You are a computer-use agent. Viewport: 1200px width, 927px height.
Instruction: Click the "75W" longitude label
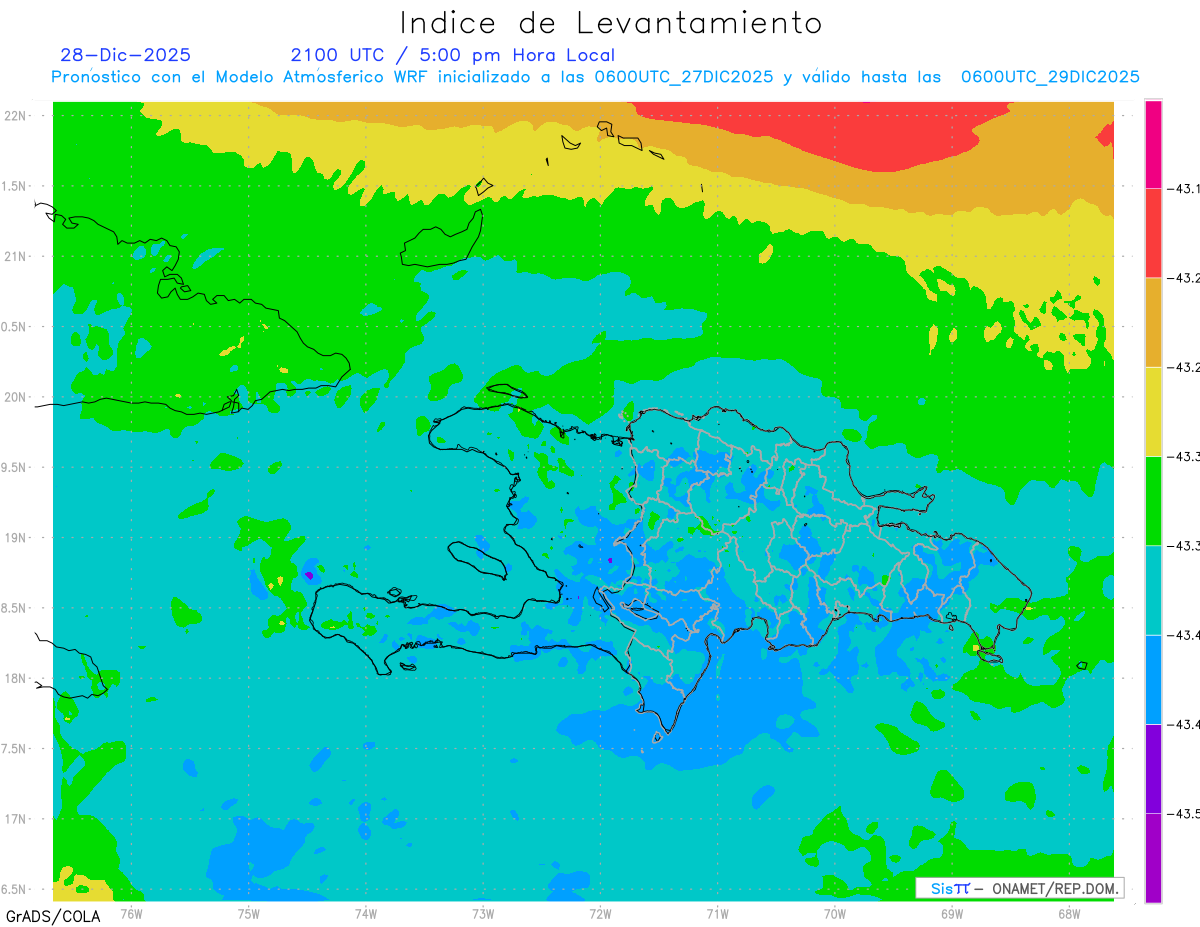(x=248, y=912)
